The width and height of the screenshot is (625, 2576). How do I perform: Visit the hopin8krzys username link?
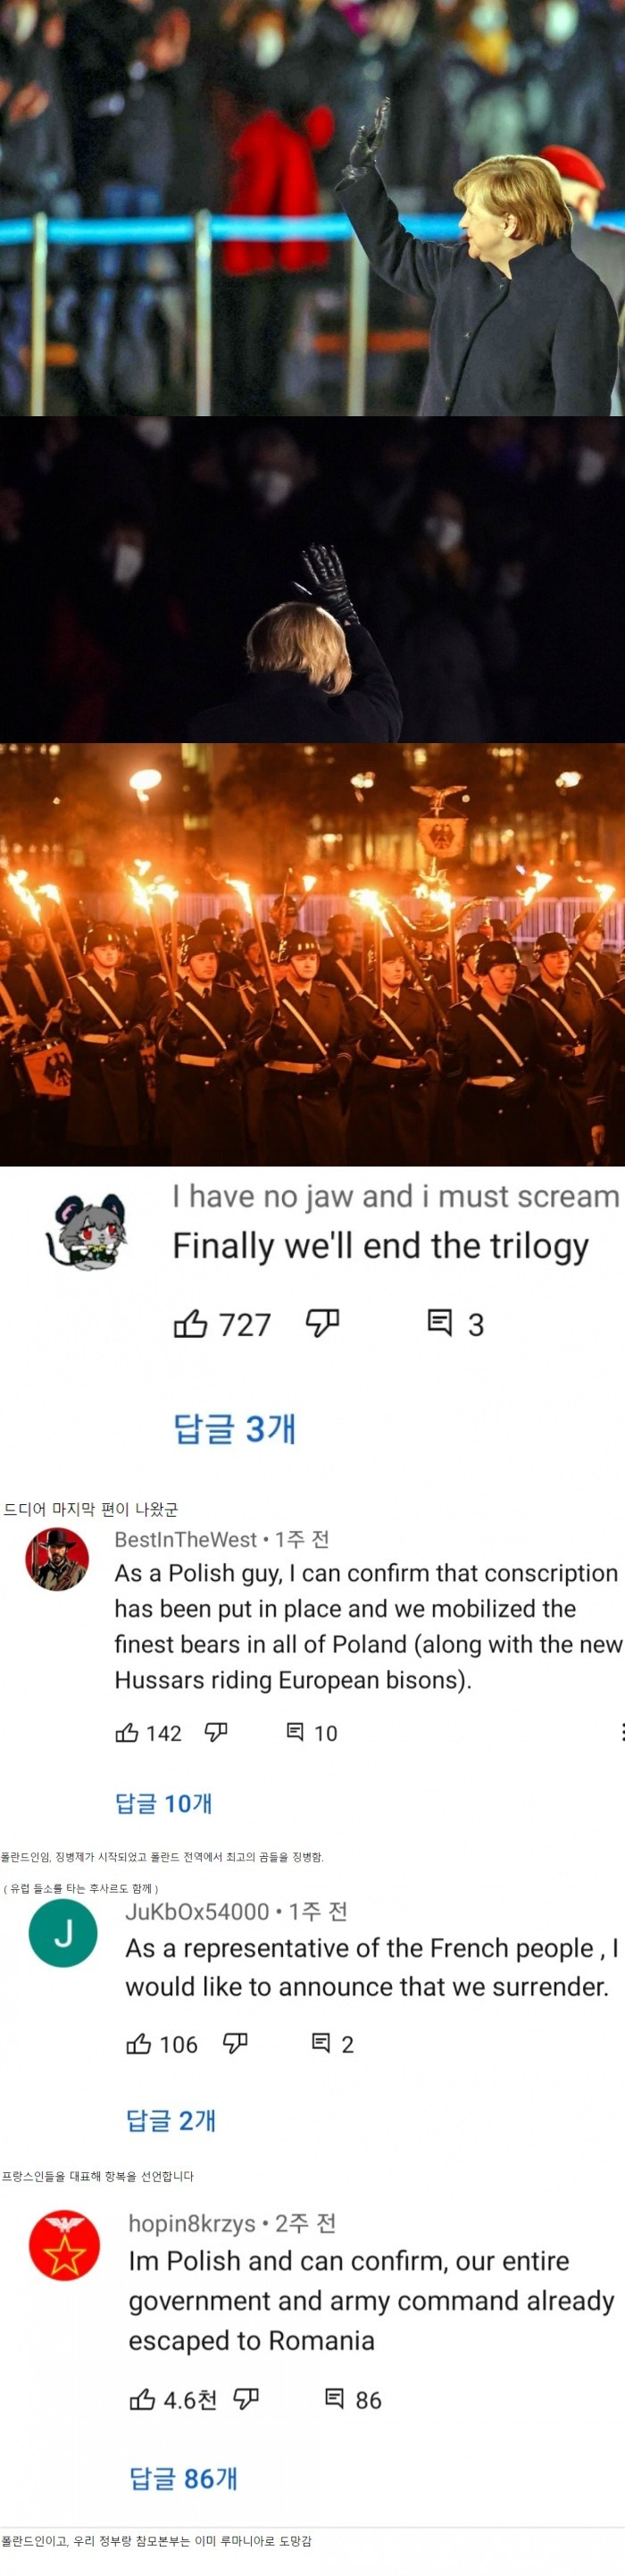tap(192, 2223)
